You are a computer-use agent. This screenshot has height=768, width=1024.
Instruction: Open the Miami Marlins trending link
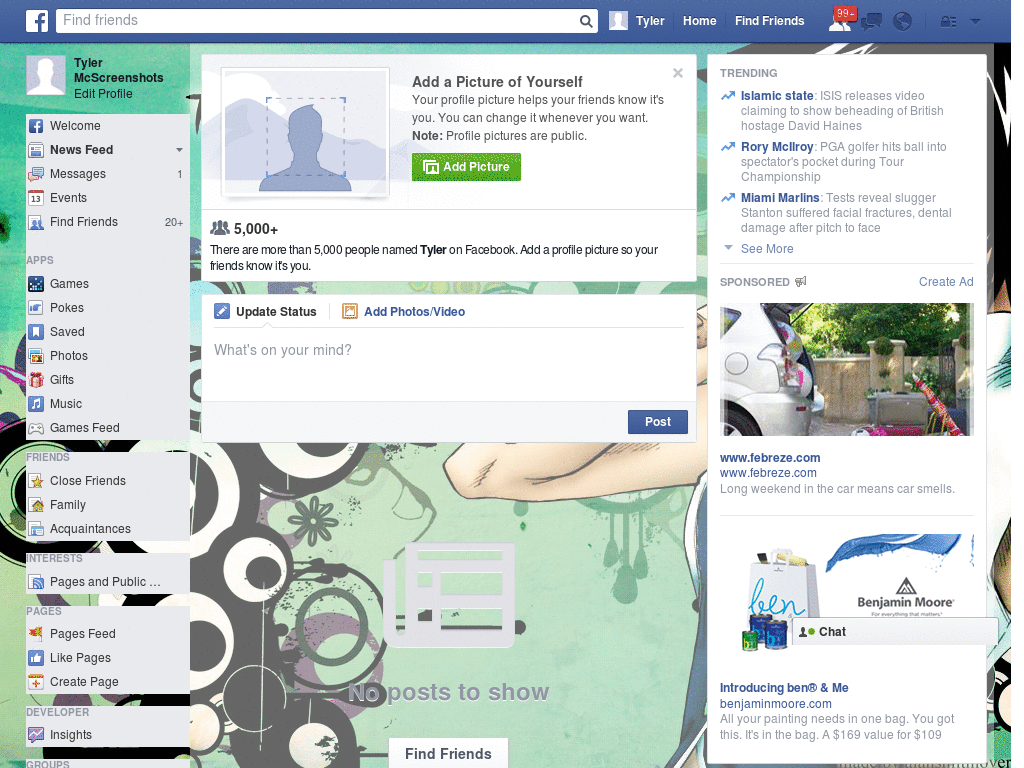[780, 197]
